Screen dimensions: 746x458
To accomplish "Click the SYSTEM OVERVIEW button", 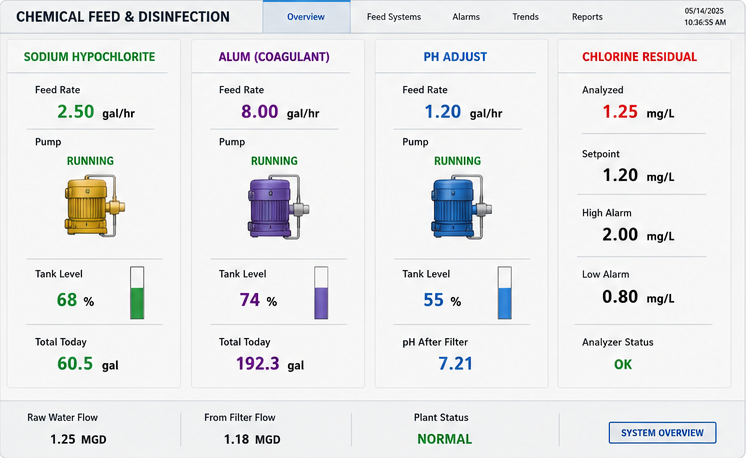I will point(662,433).
